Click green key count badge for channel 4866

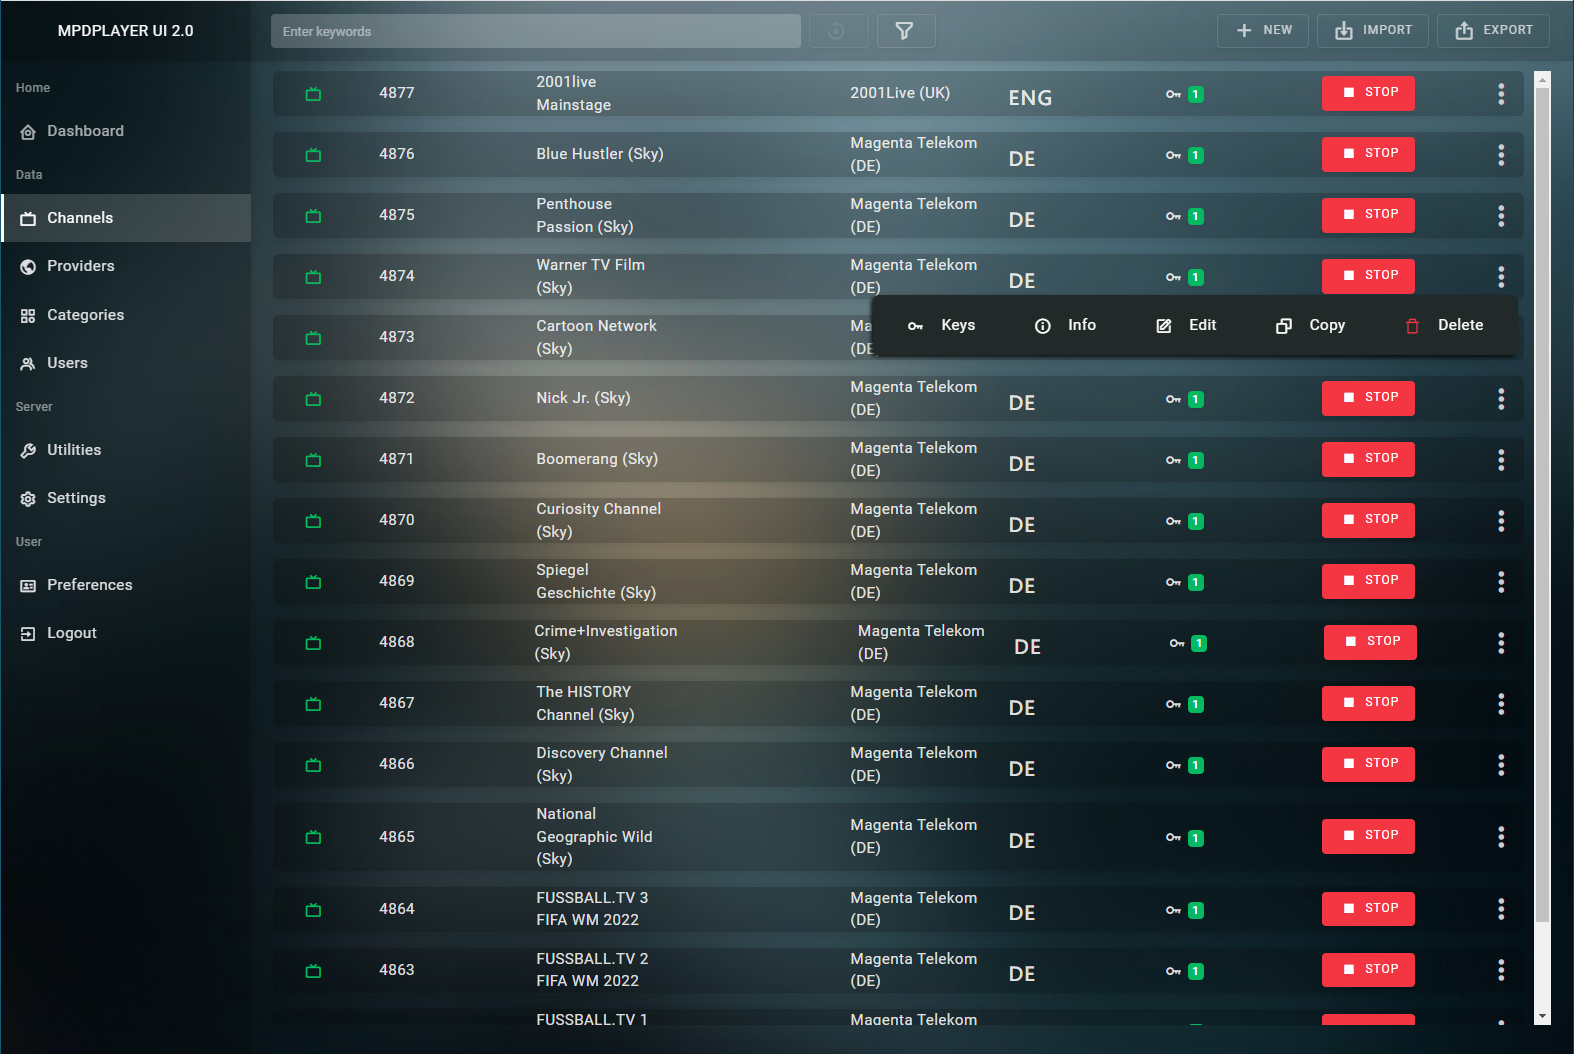[x=1195, y=765]
